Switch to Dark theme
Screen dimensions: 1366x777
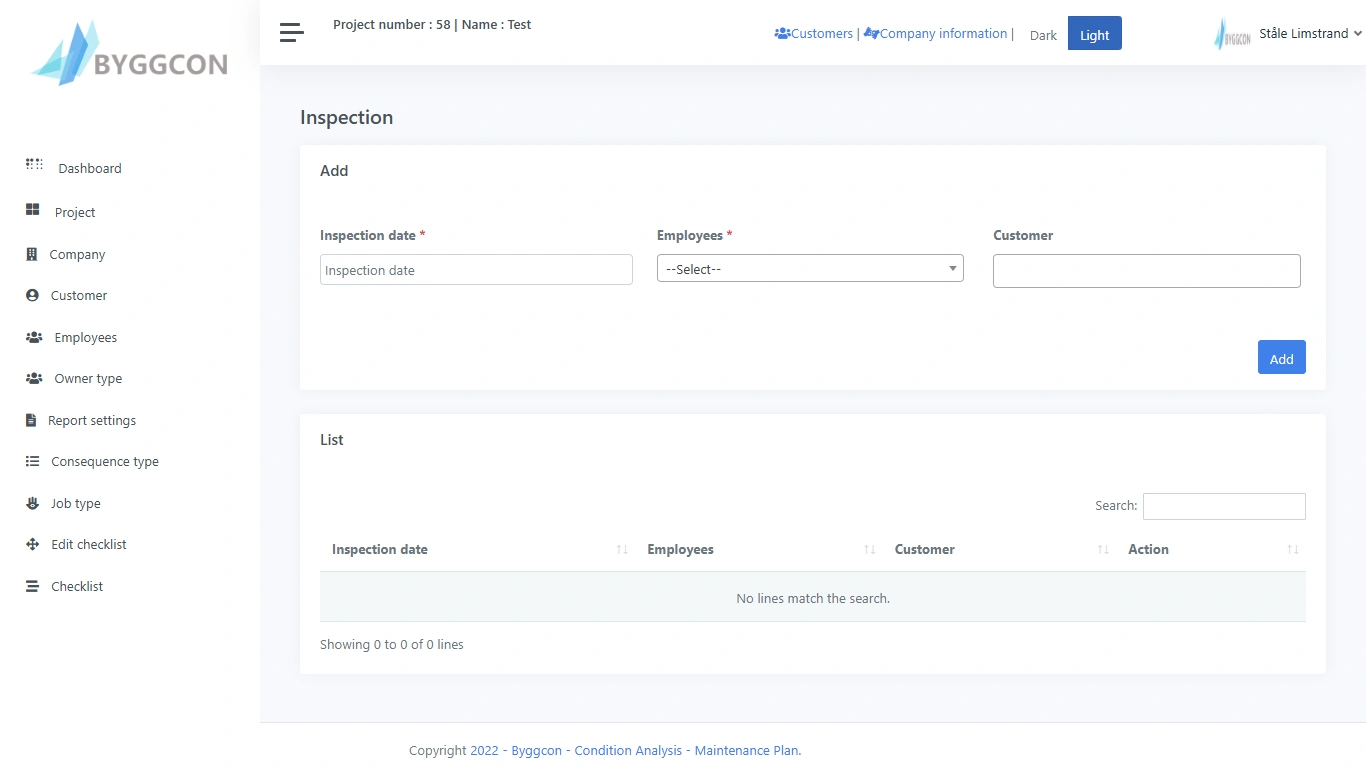tap(1043, 35)
